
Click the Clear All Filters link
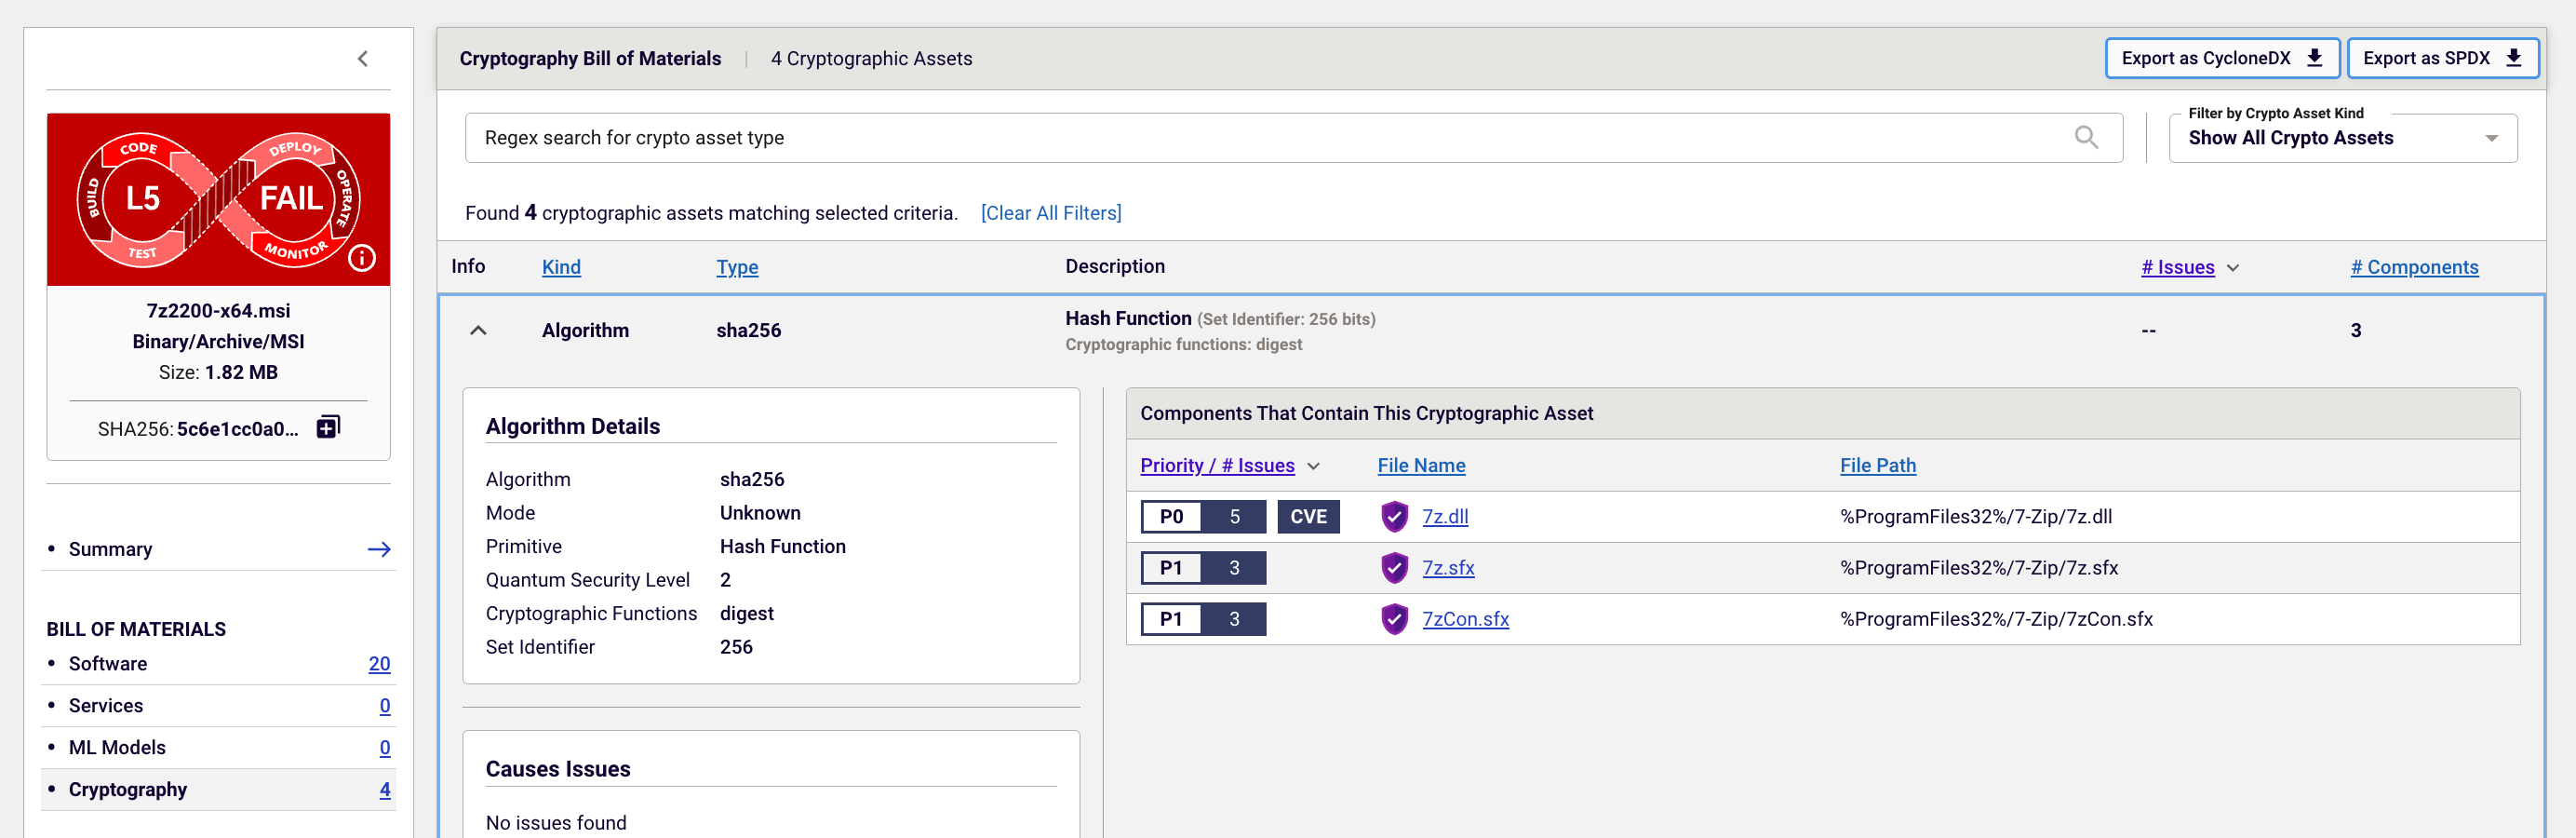(x=1050, y=213)
